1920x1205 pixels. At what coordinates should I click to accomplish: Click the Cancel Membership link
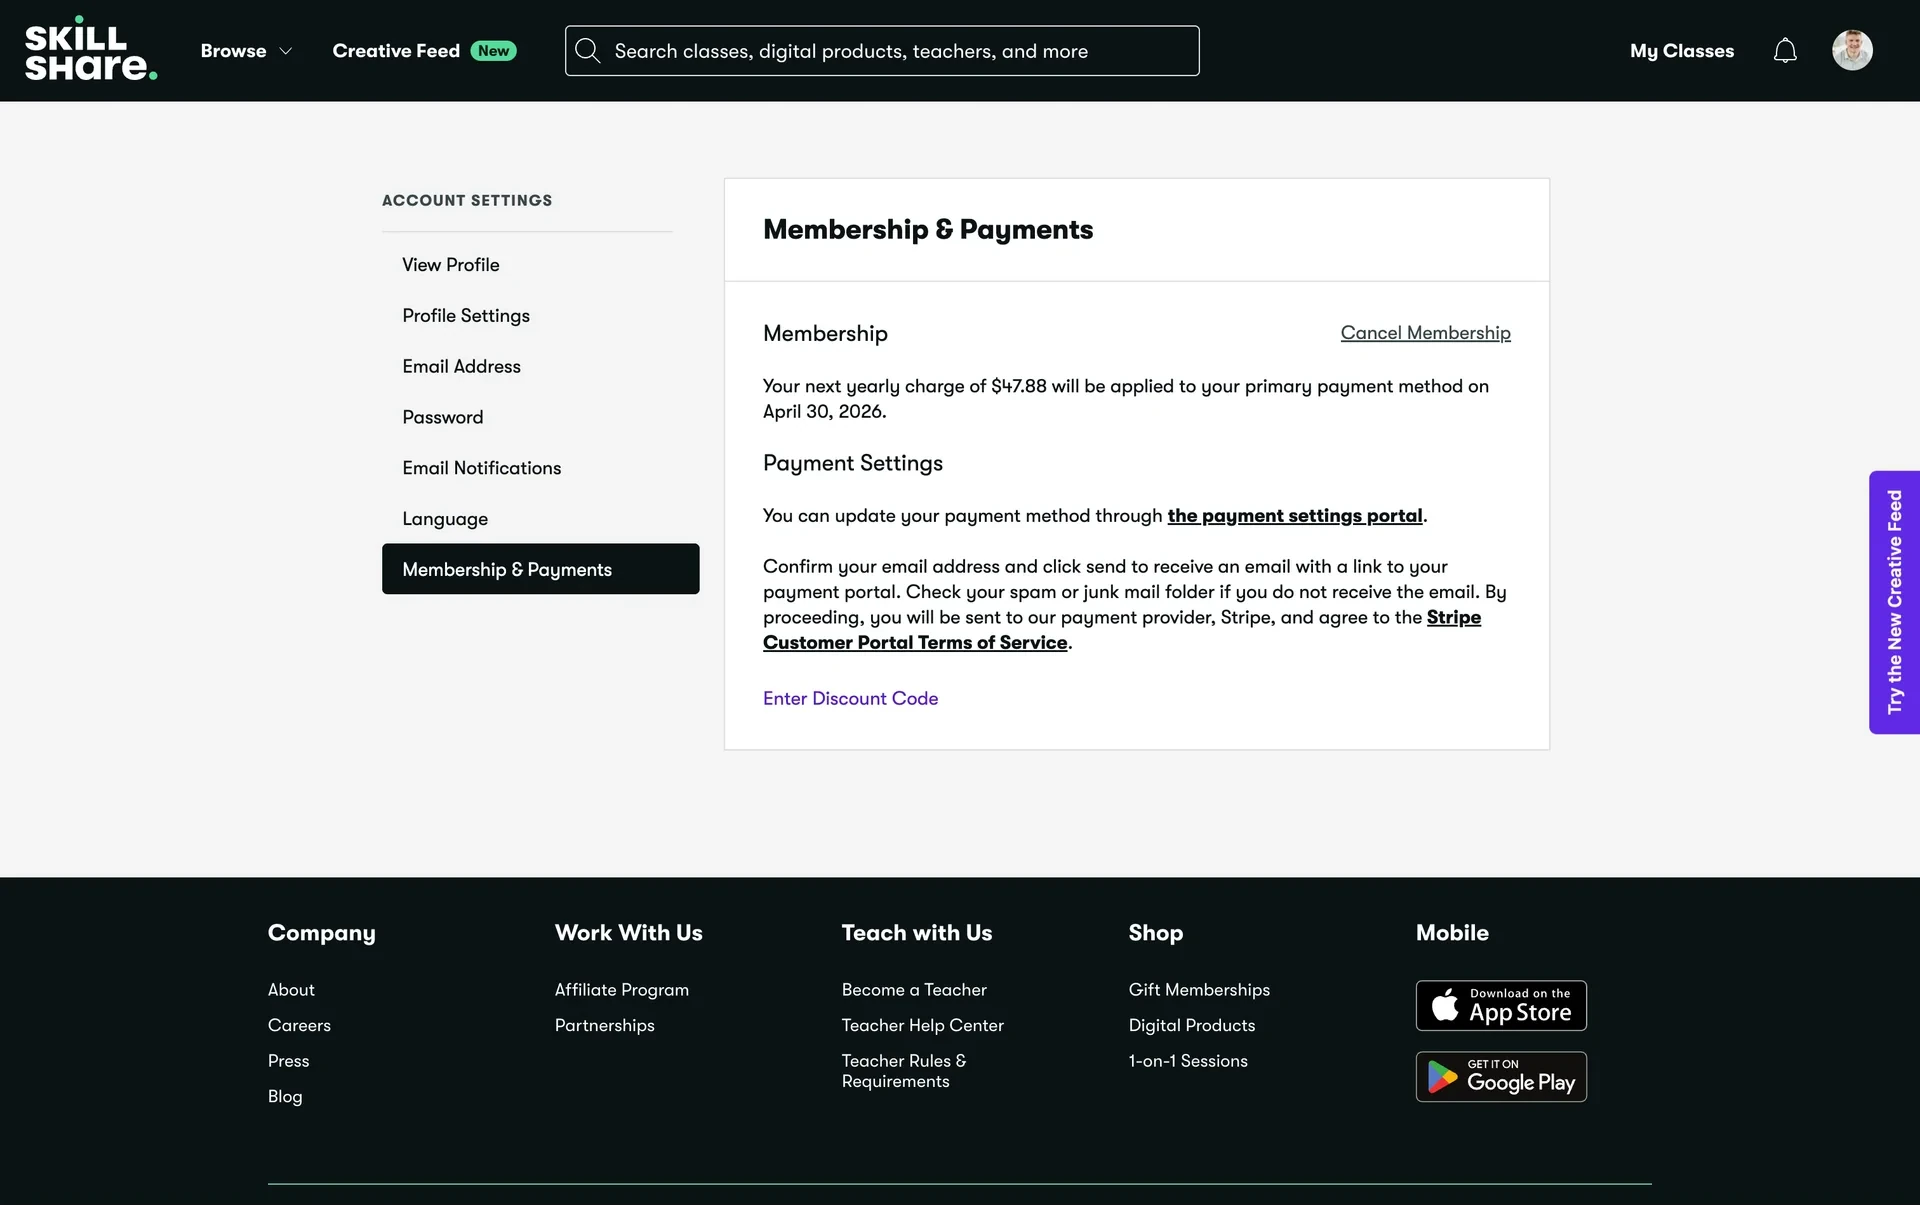tap(1425, 333)
